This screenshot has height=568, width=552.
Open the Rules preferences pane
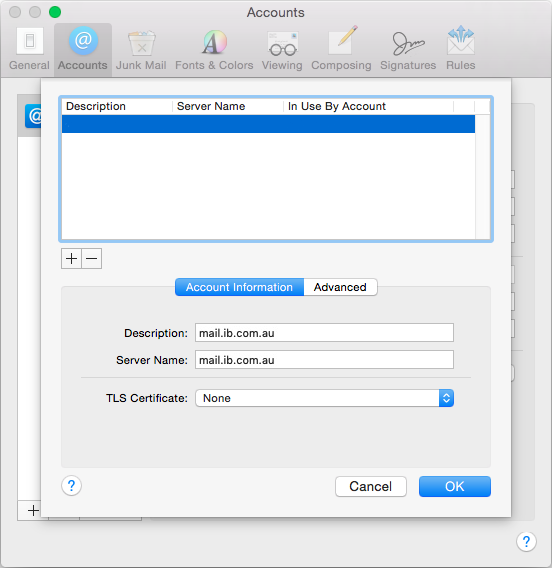coord(460,49)
